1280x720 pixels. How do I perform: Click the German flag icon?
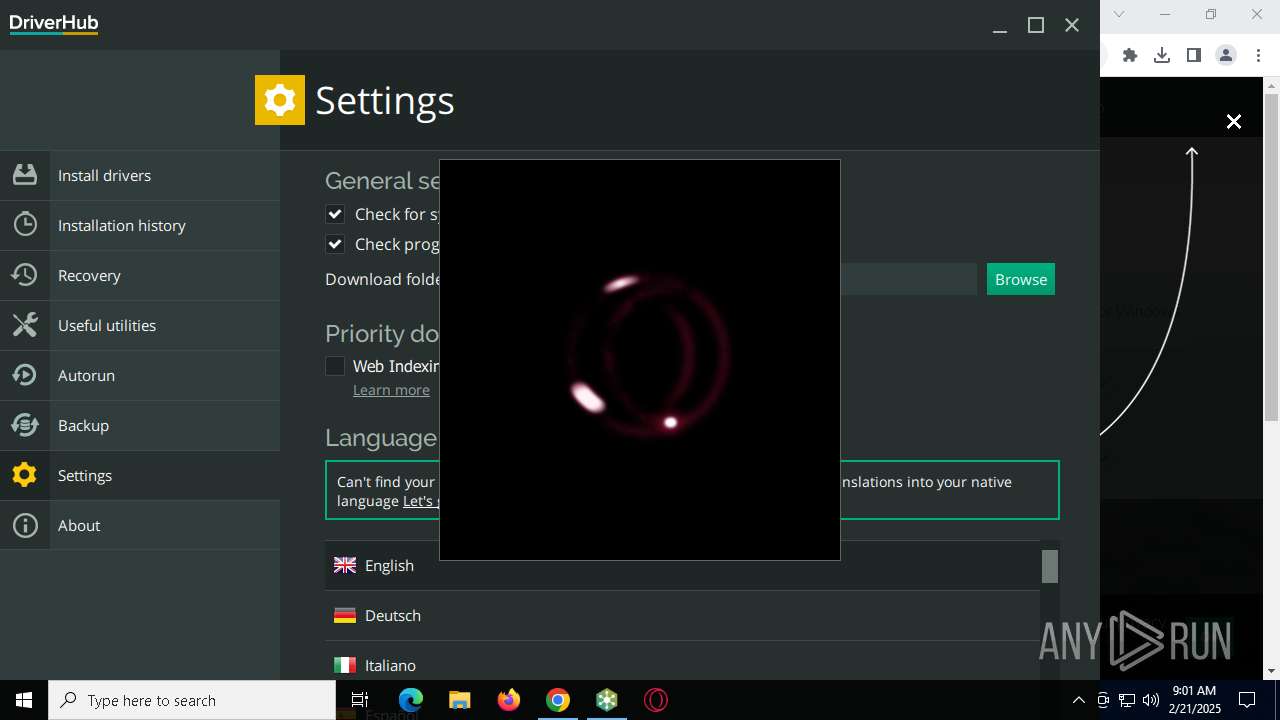345,615
